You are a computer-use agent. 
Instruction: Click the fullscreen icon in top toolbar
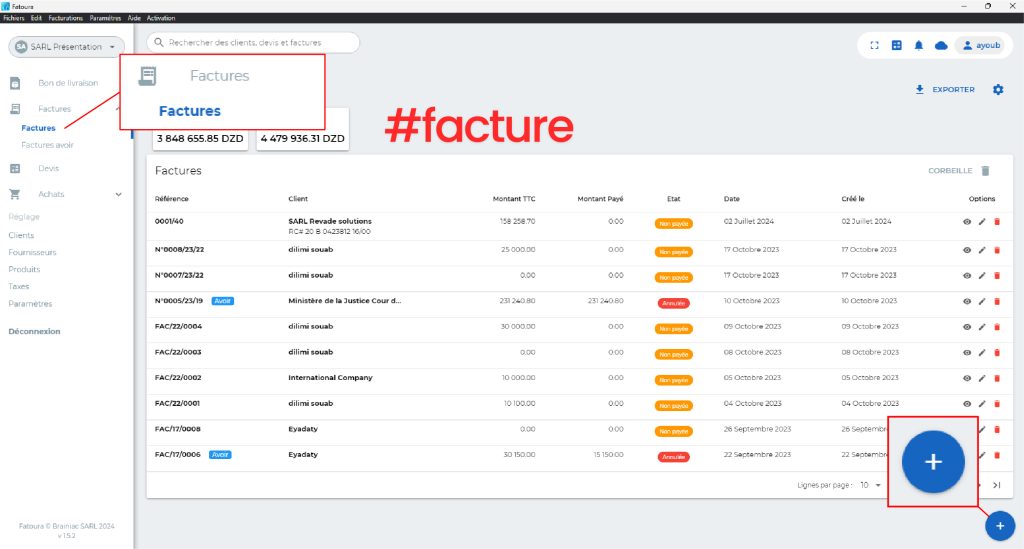pyautogui.click(x=874, y=46)
